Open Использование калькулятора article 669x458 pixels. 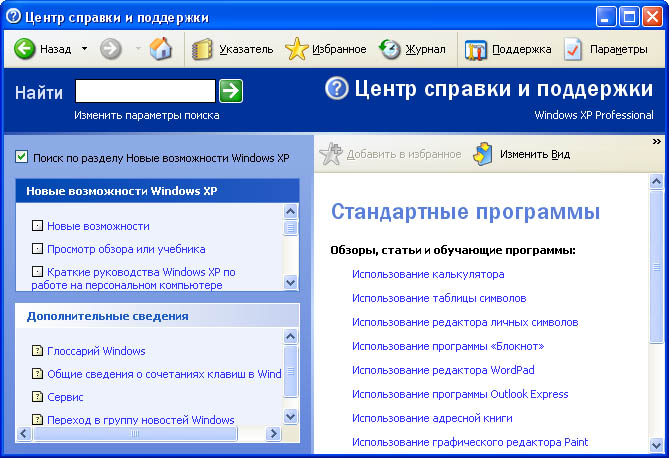coord(428,274)
